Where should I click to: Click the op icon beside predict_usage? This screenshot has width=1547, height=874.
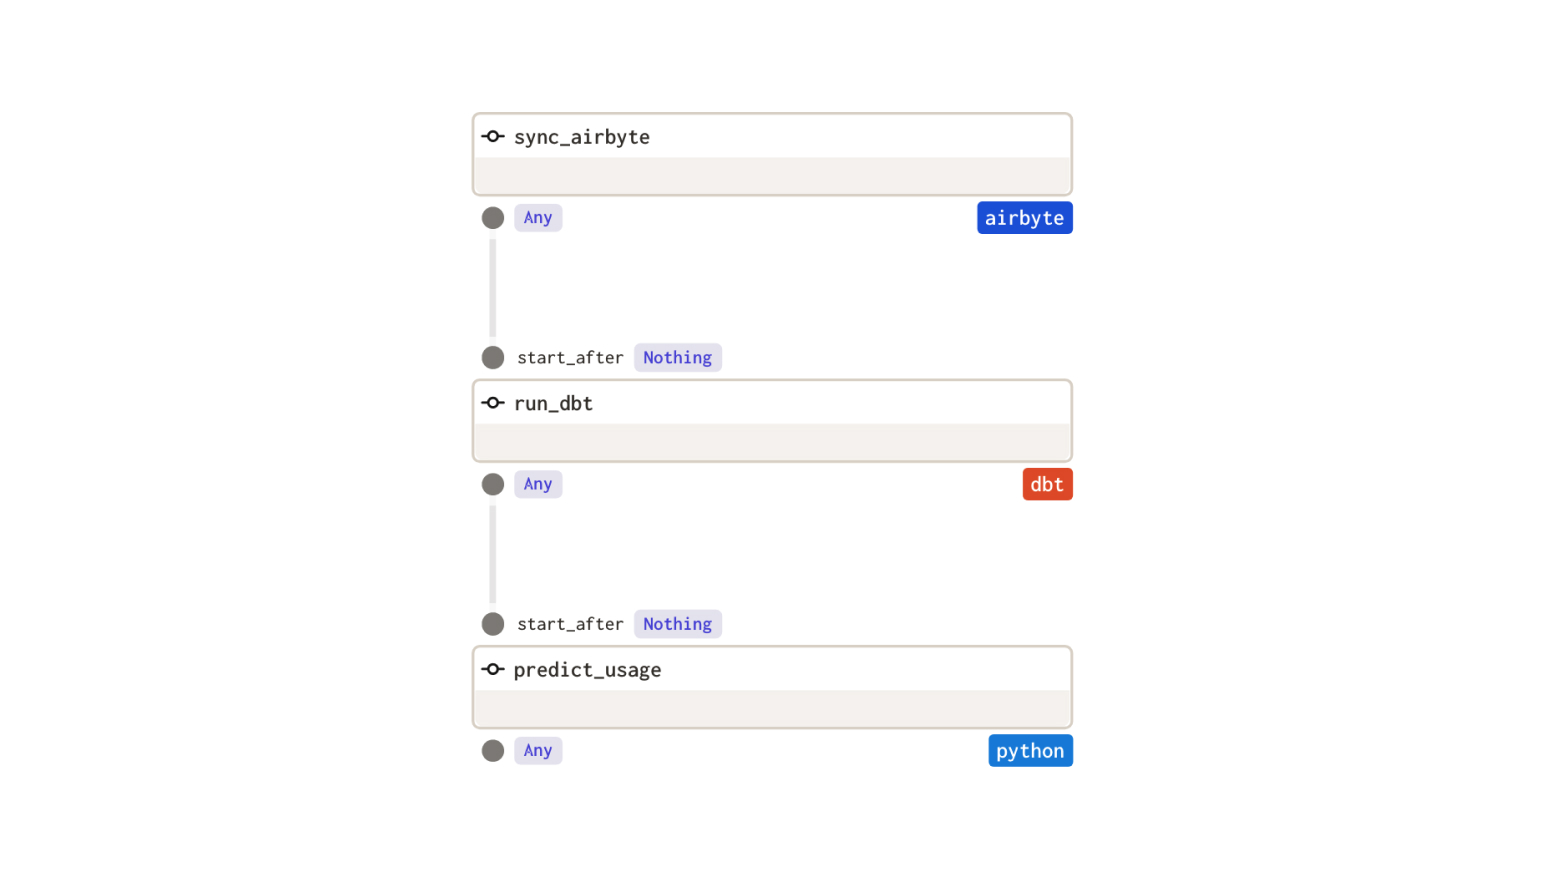coord(493,670)
